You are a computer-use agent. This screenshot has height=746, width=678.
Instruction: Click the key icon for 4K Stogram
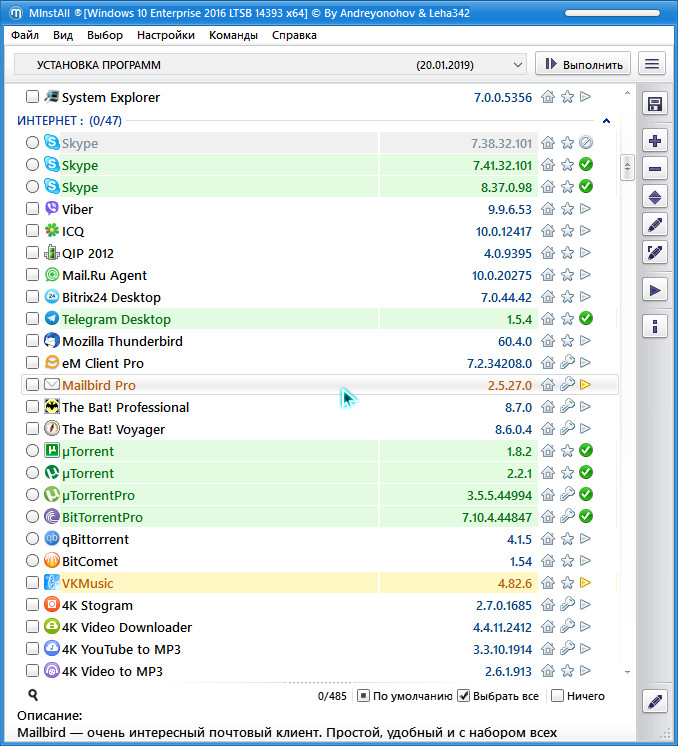click(567, 605)
